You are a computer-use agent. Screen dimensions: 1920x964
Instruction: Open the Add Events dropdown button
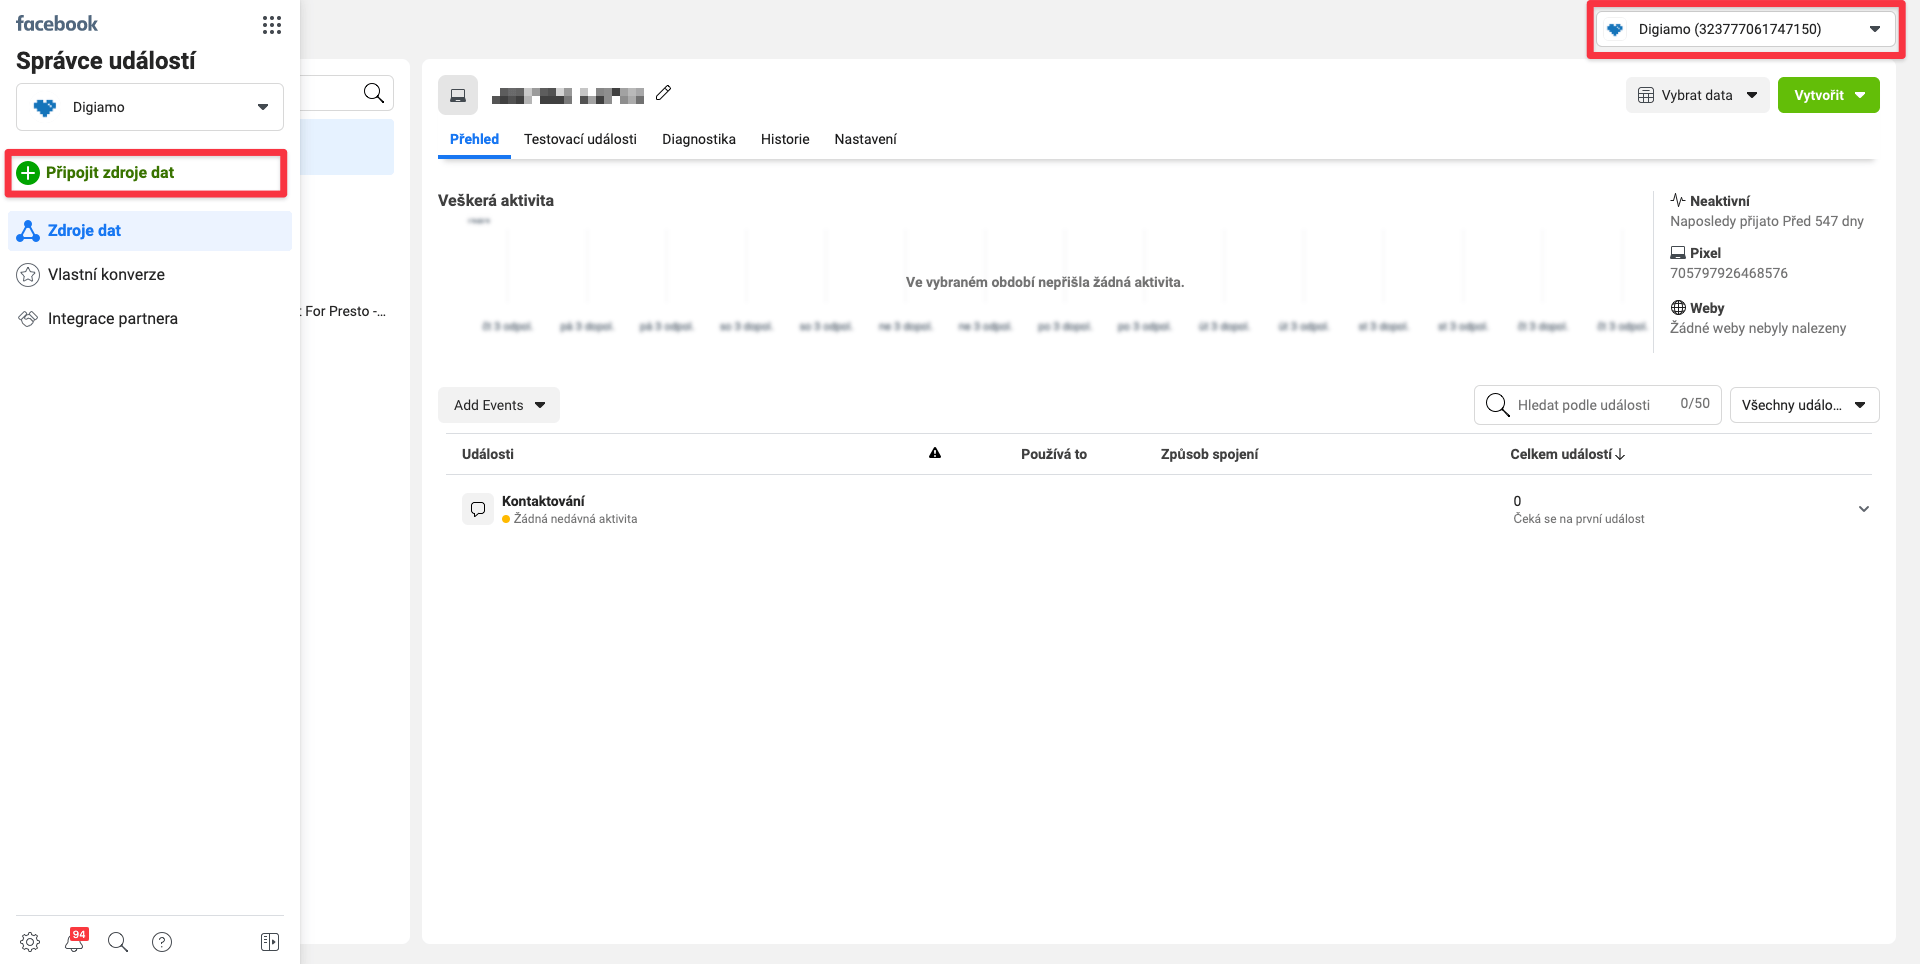coord(498,405)
